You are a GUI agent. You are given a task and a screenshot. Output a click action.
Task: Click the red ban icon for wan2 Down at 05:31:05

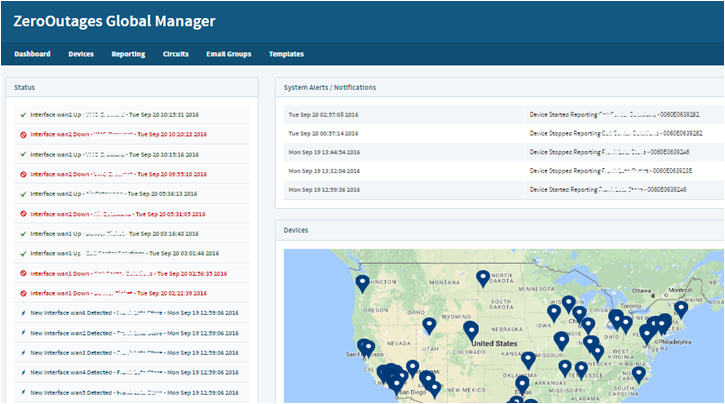coord(23,214)
